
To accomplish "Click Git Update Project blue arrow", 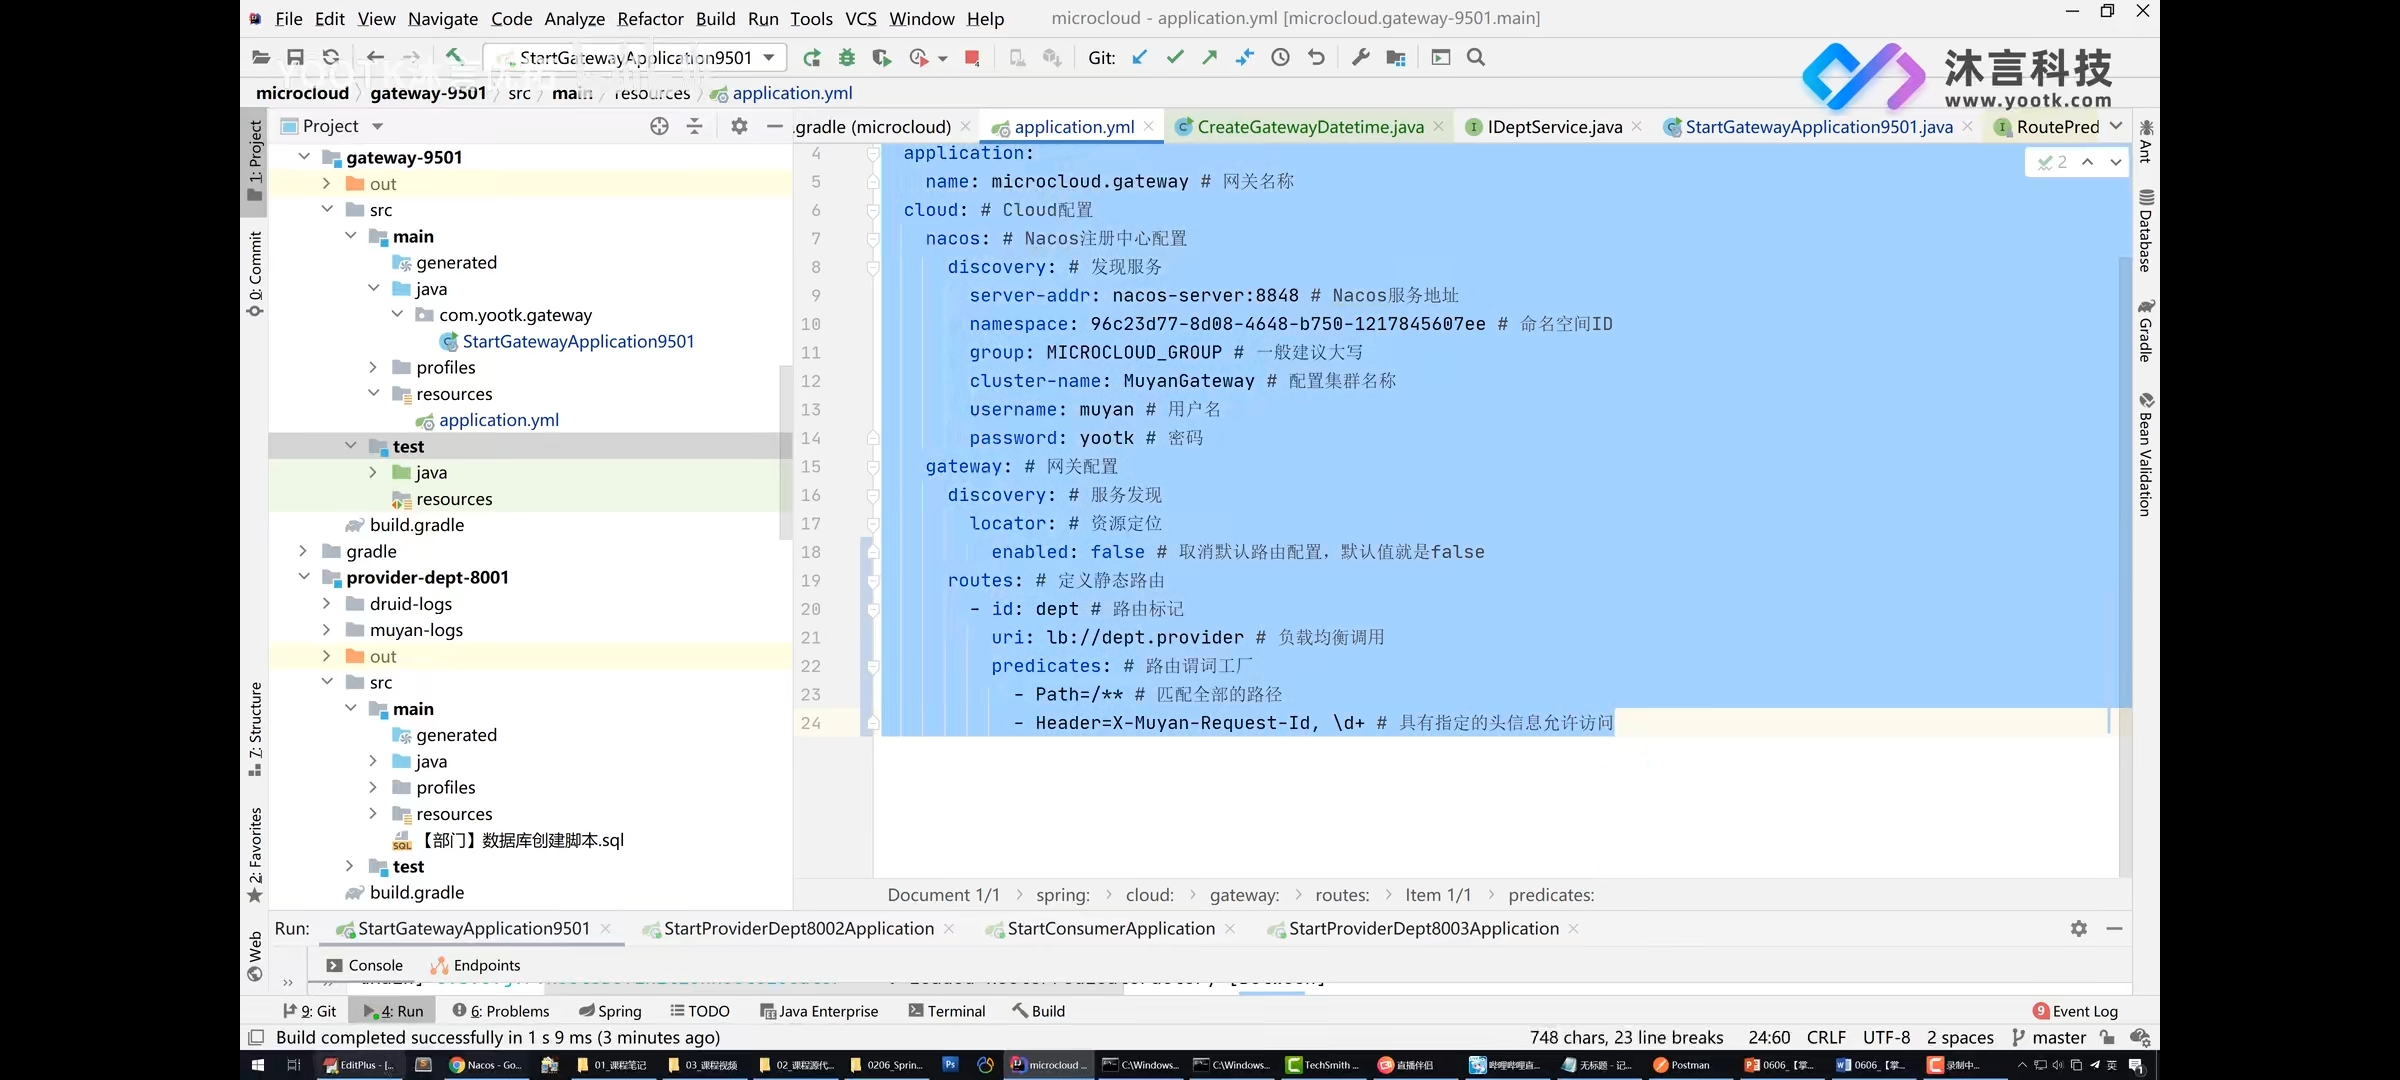I will click(x=1140, y=57).
